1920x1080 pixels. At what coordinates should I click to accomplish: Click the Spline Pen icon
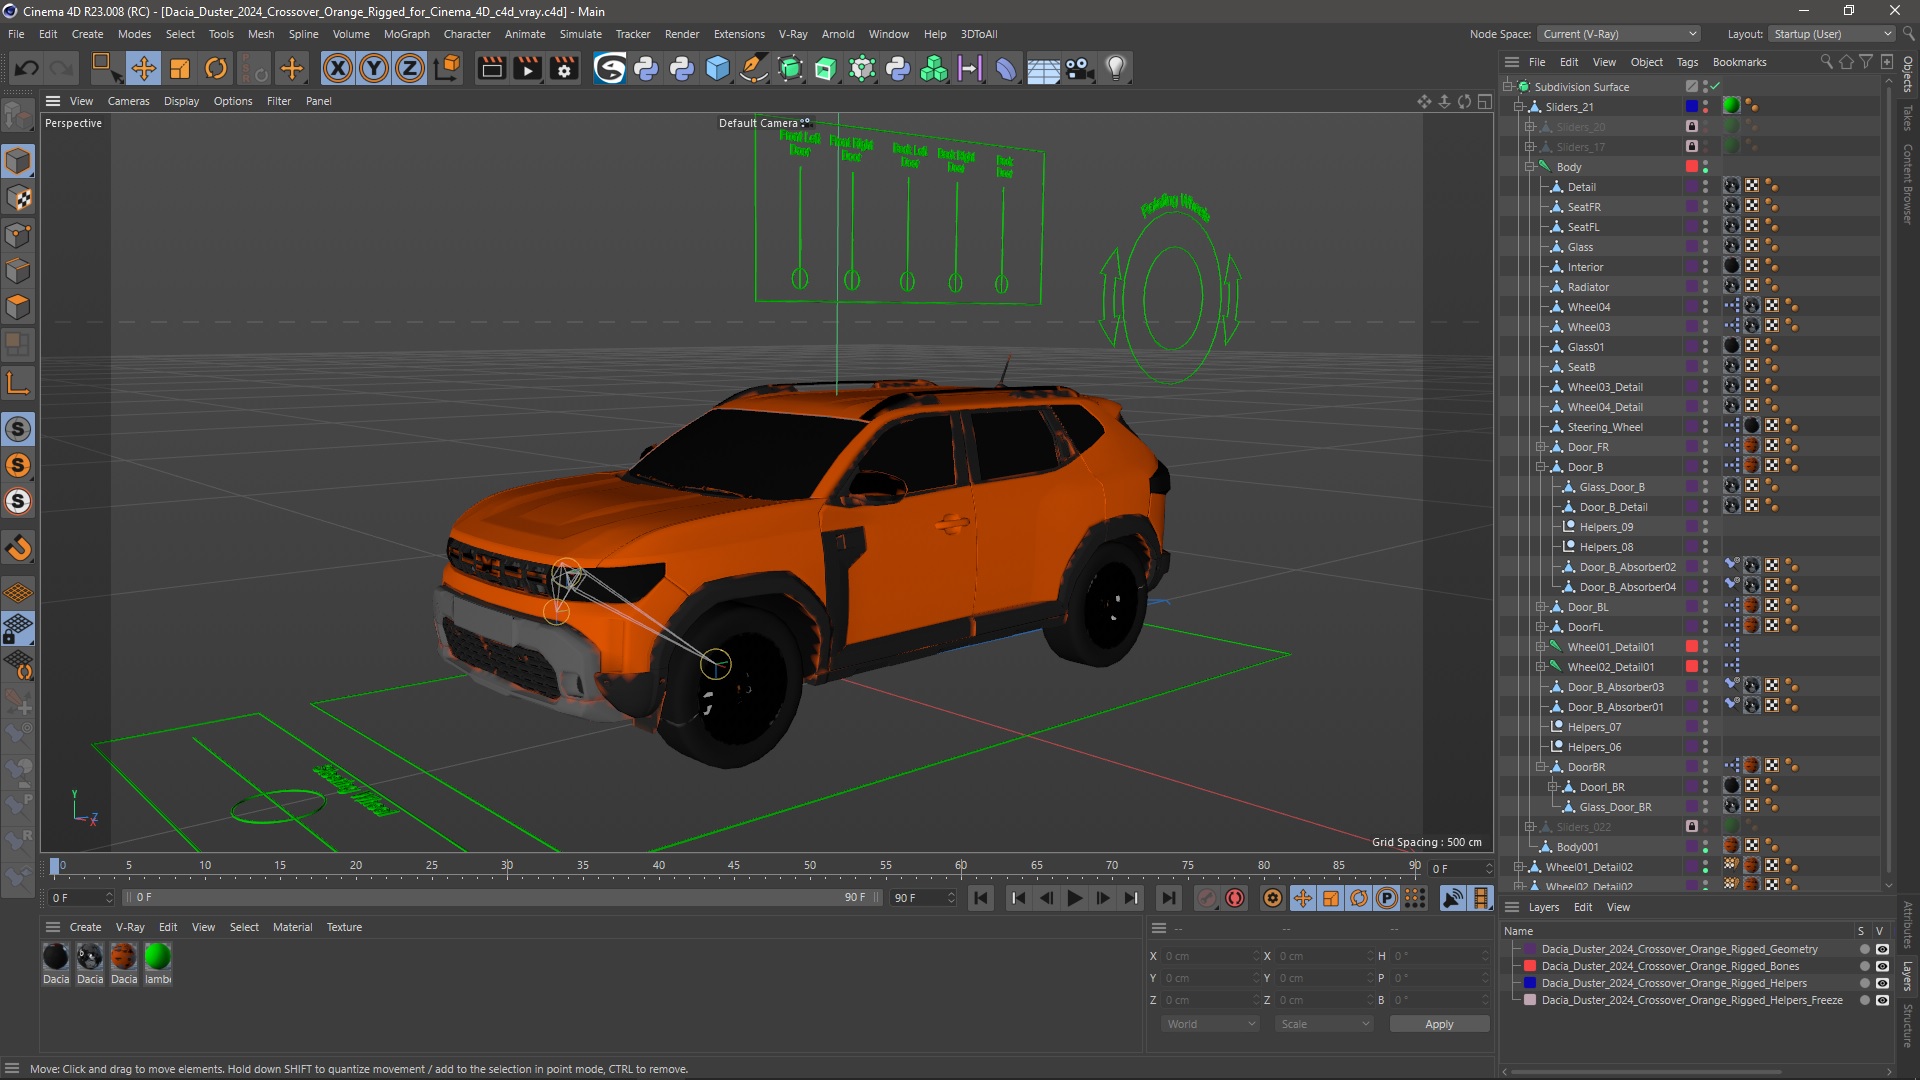[754, 68]
